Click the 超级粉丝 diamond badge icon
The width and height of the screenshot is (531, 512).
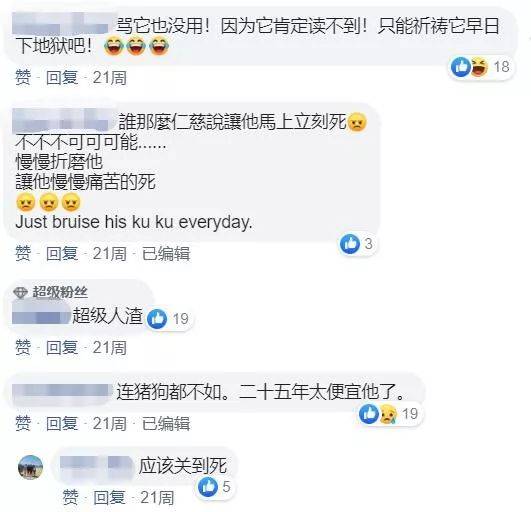20,293
